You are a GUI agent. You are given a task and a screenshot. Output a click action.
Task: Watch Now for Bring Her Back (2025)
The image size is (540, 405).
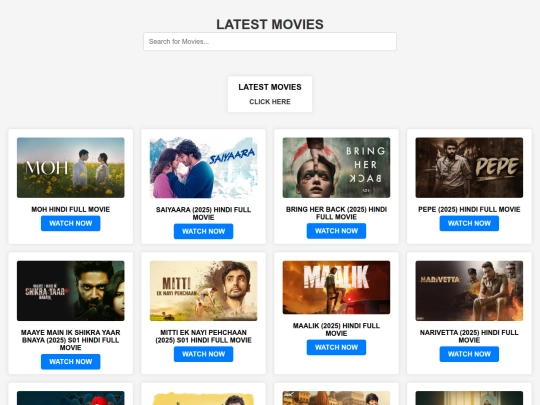click(x=336, y=231)
